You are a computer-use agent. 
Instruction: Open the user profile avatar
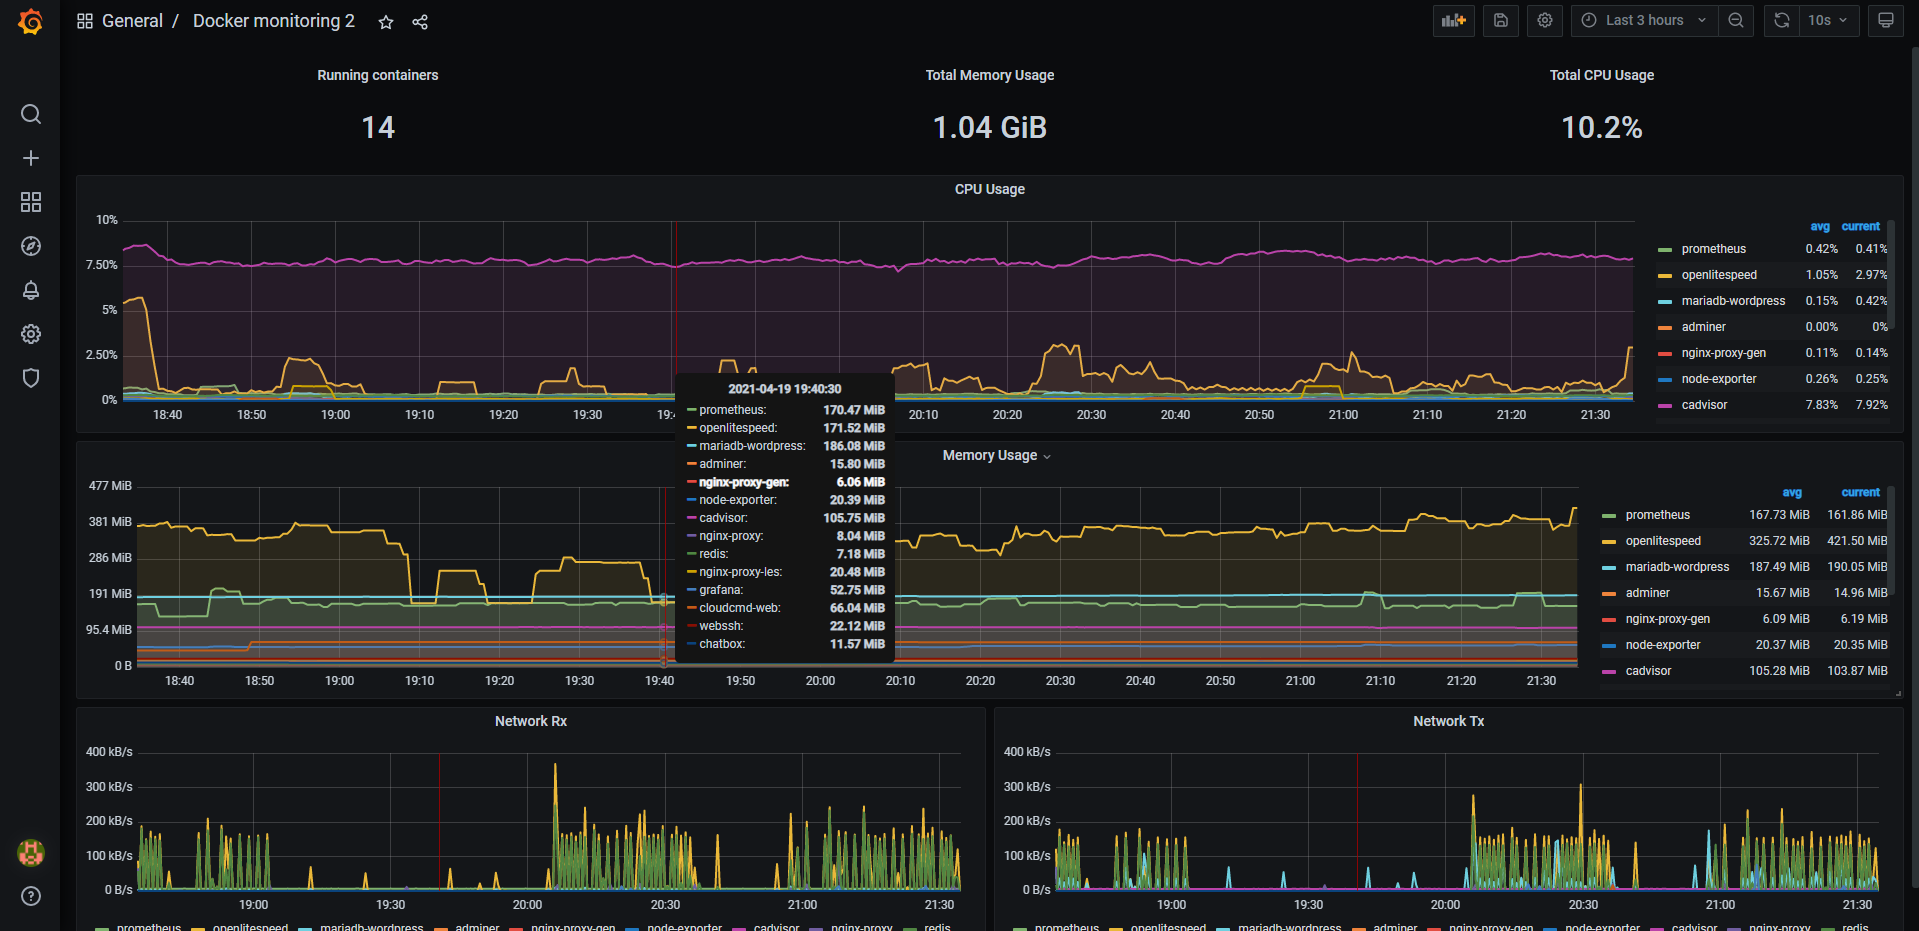[x=31, y=853]
